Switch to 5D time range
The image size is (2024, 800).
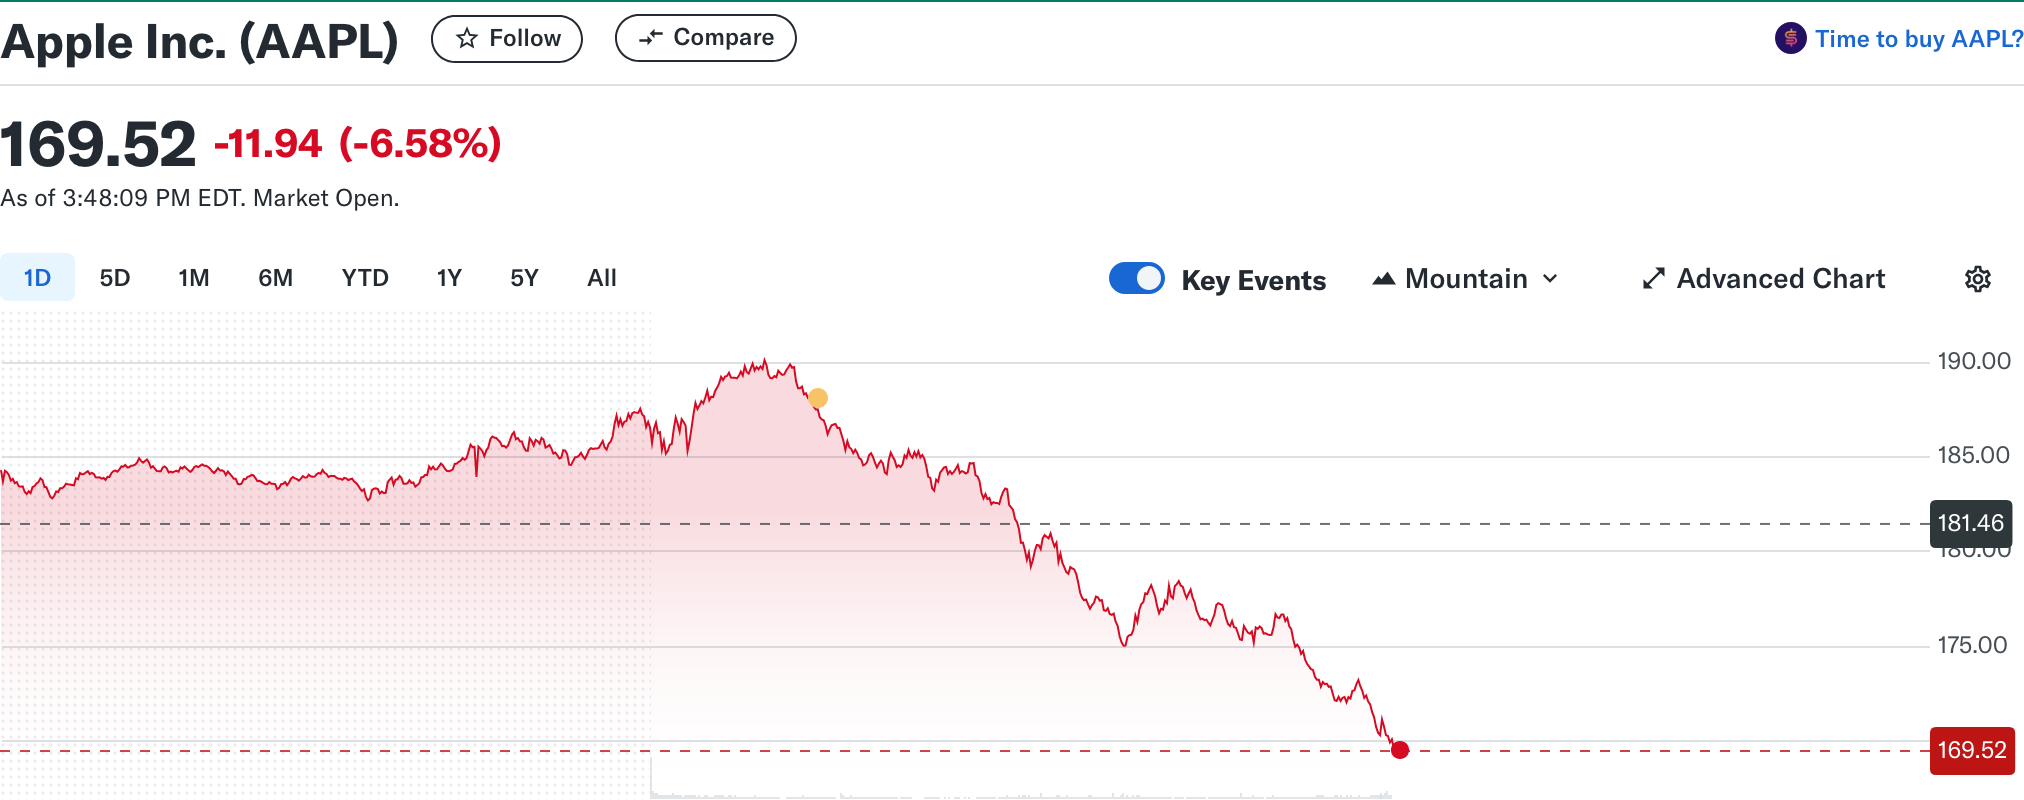[x=115, y=278]
